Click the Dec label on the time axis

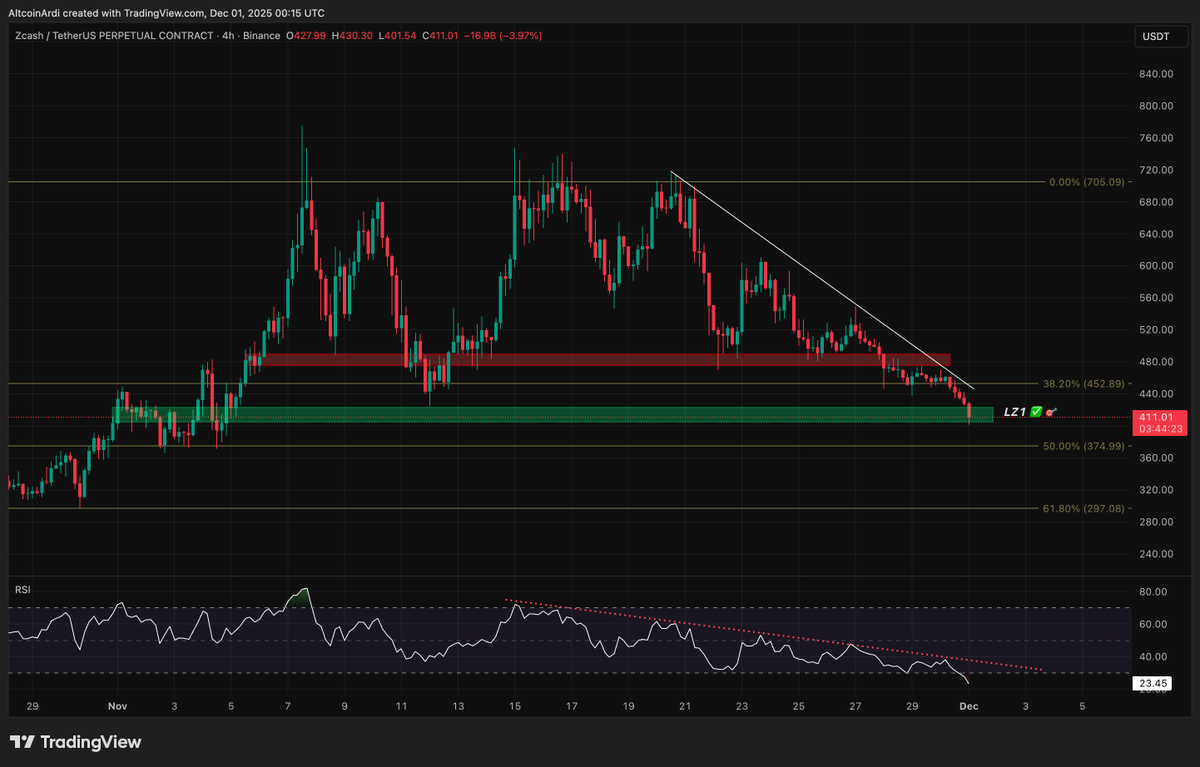pyautogui.click(x=970, y=706)
